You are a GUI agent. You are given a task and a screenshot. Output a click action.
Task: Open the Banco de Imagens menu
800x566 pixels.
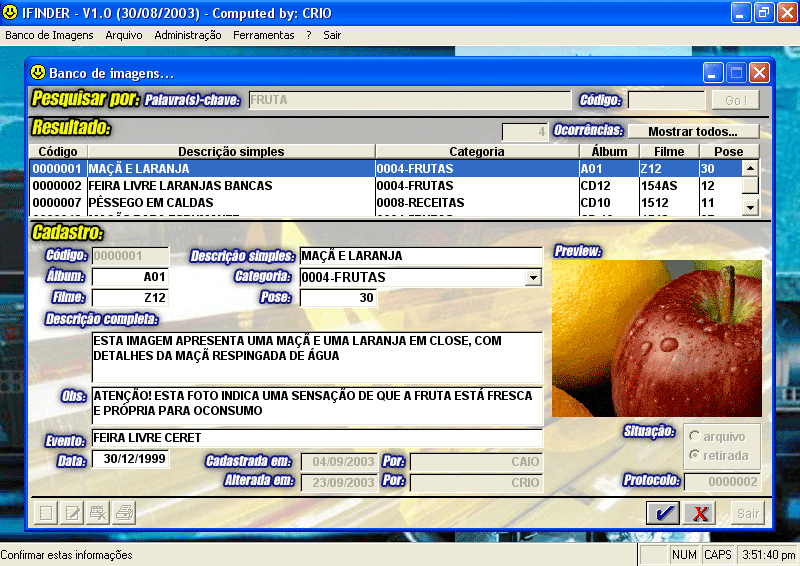pos(49,35)
